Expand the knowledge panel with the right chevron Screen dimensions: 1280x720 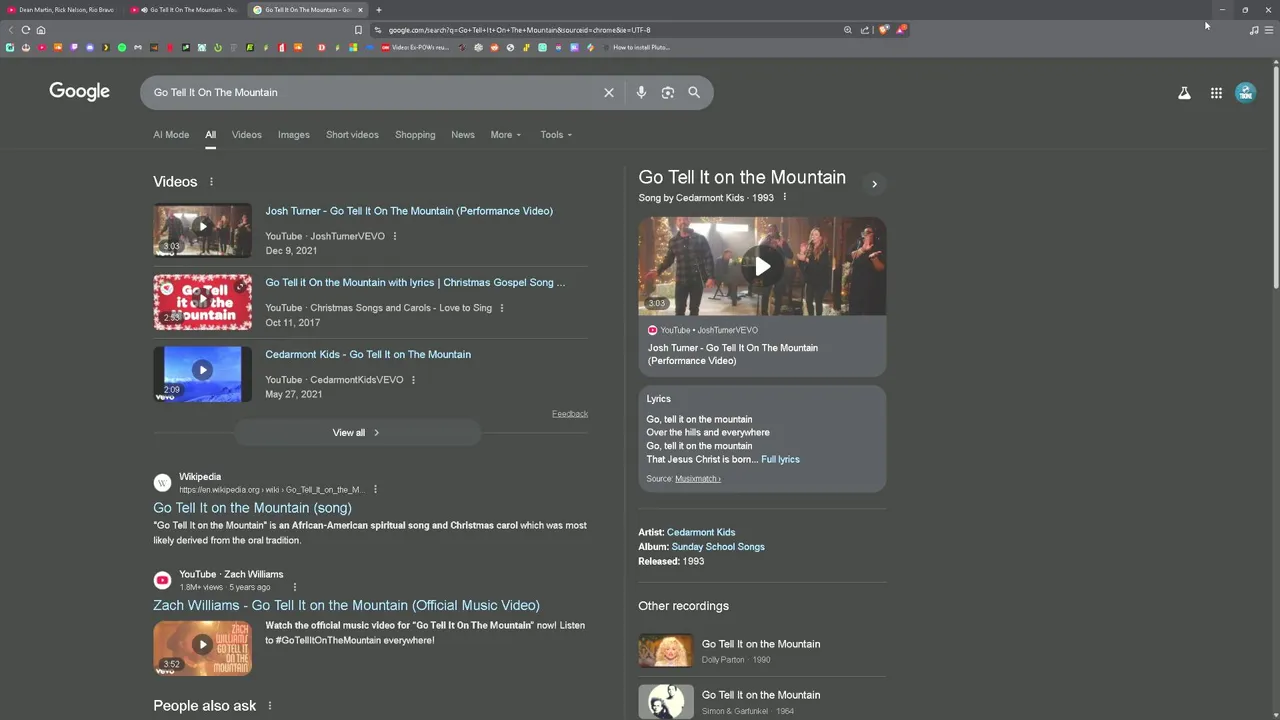pos(874,184)
